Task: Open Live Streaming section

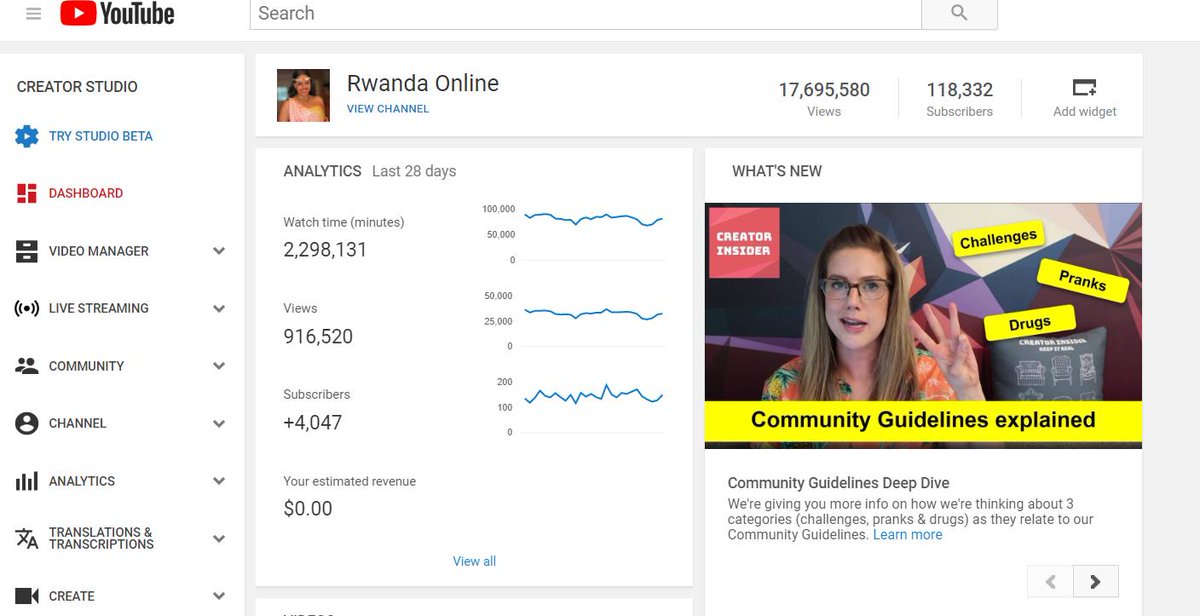Action: pos(99,308)
